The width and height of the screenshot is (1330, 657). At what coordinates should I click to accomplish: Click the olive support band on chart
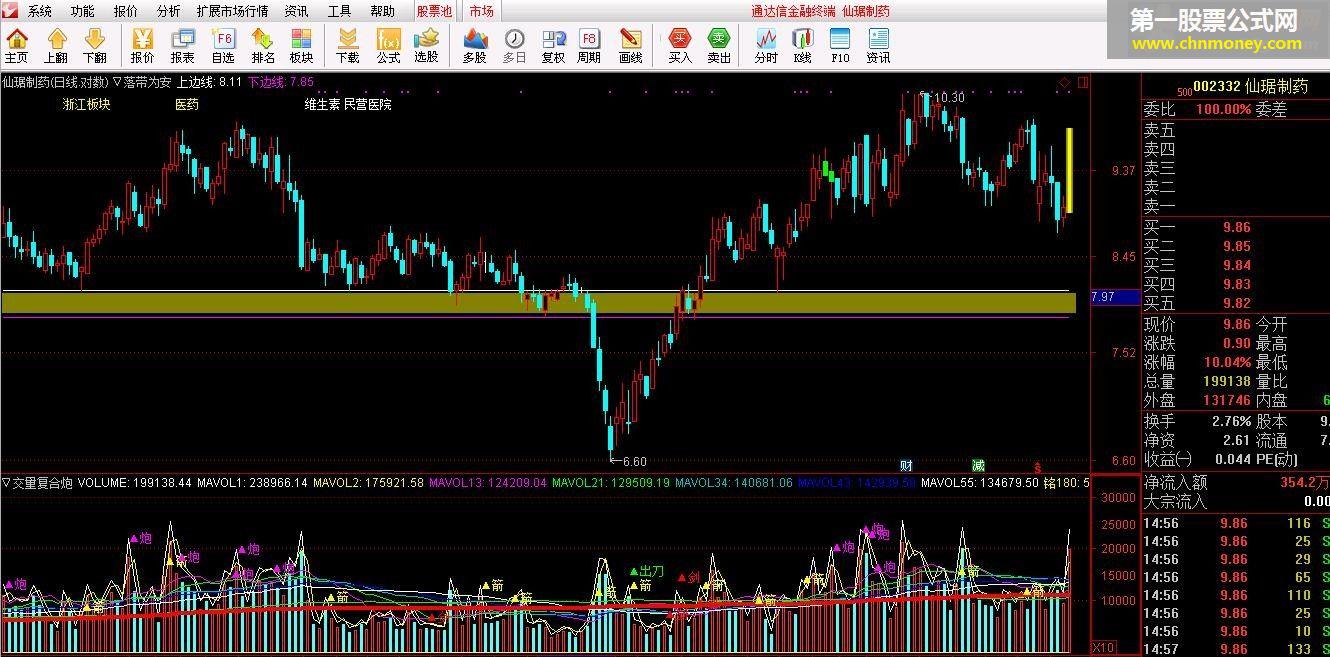pyautogui.click(x=538, y=303)
